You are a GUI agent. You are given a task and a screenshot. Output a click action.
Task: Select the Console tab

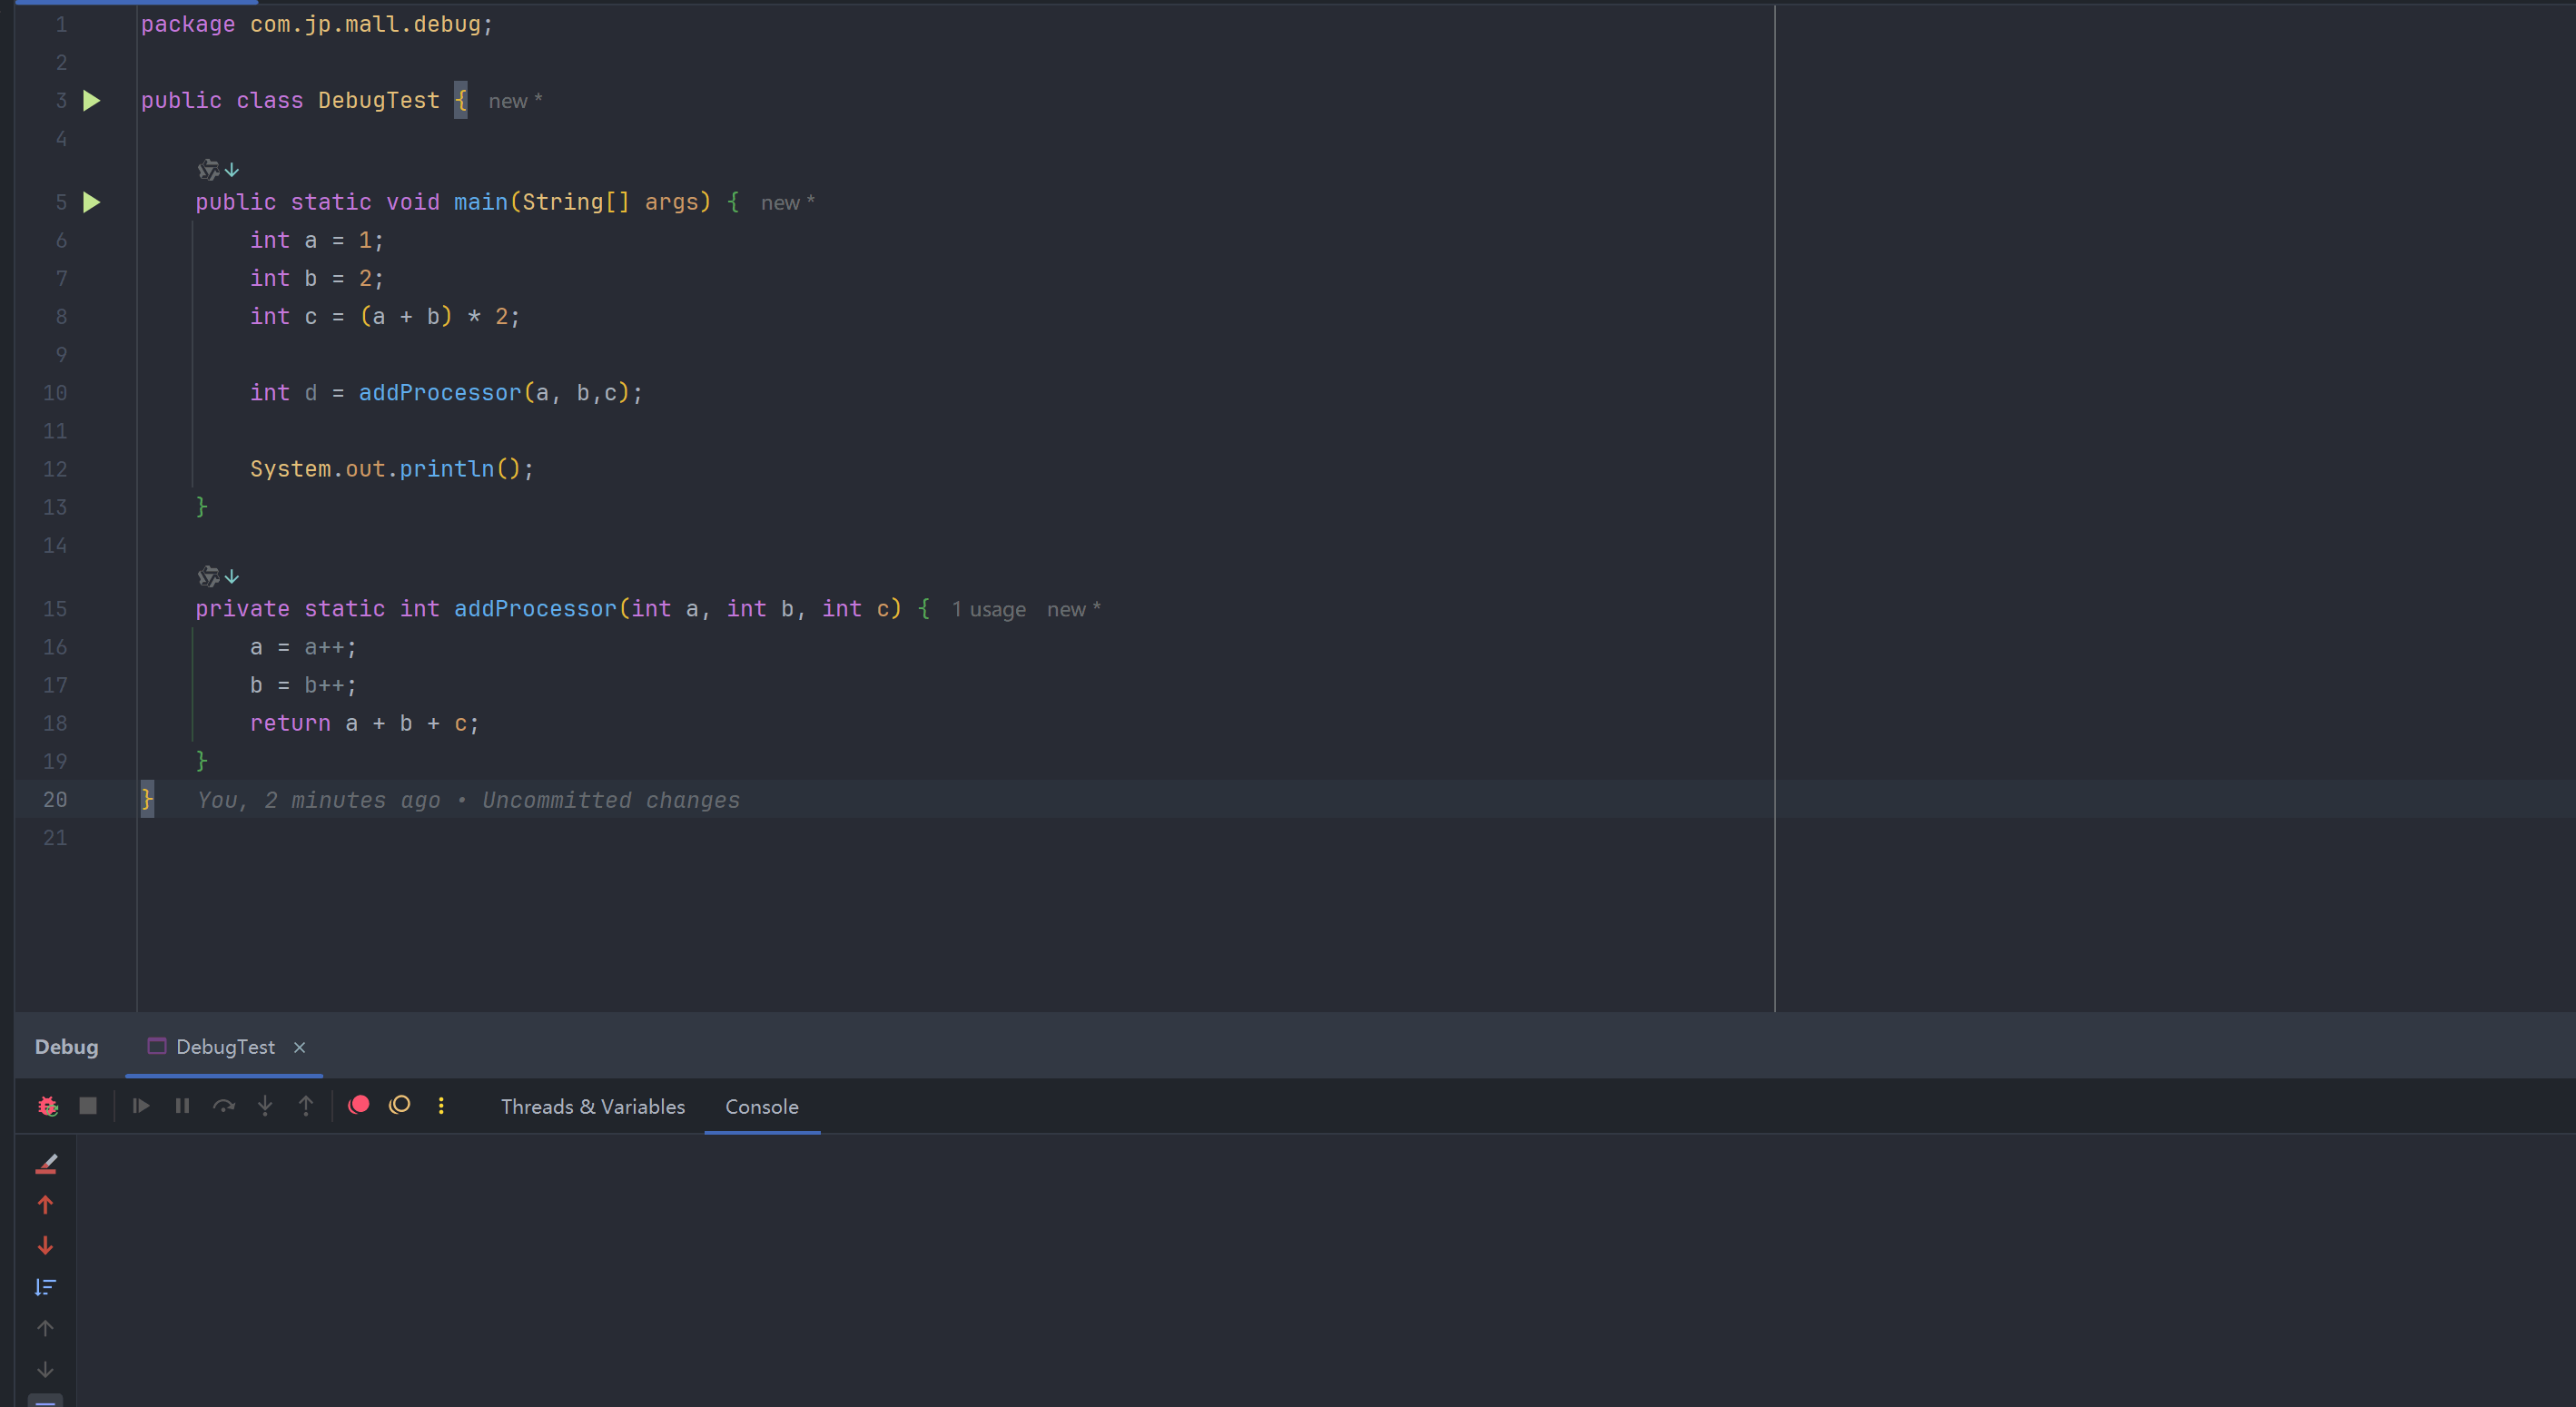point(761,1107)
